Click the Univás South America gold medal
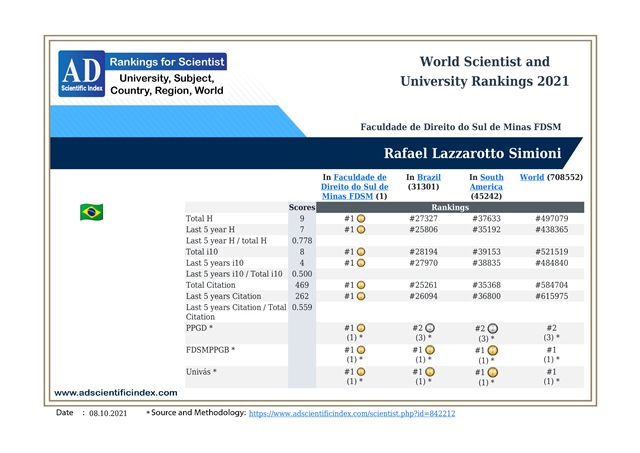The image size is (640, 453). coord(493,372)
